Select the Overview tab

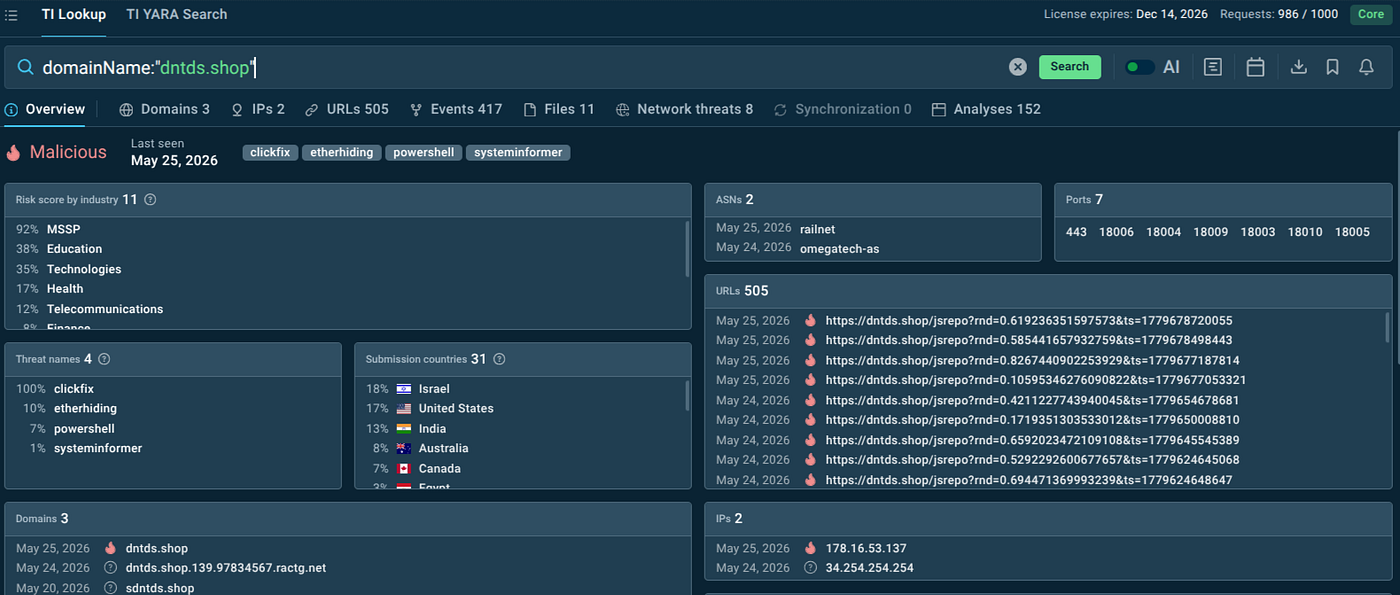pos(45,109)
